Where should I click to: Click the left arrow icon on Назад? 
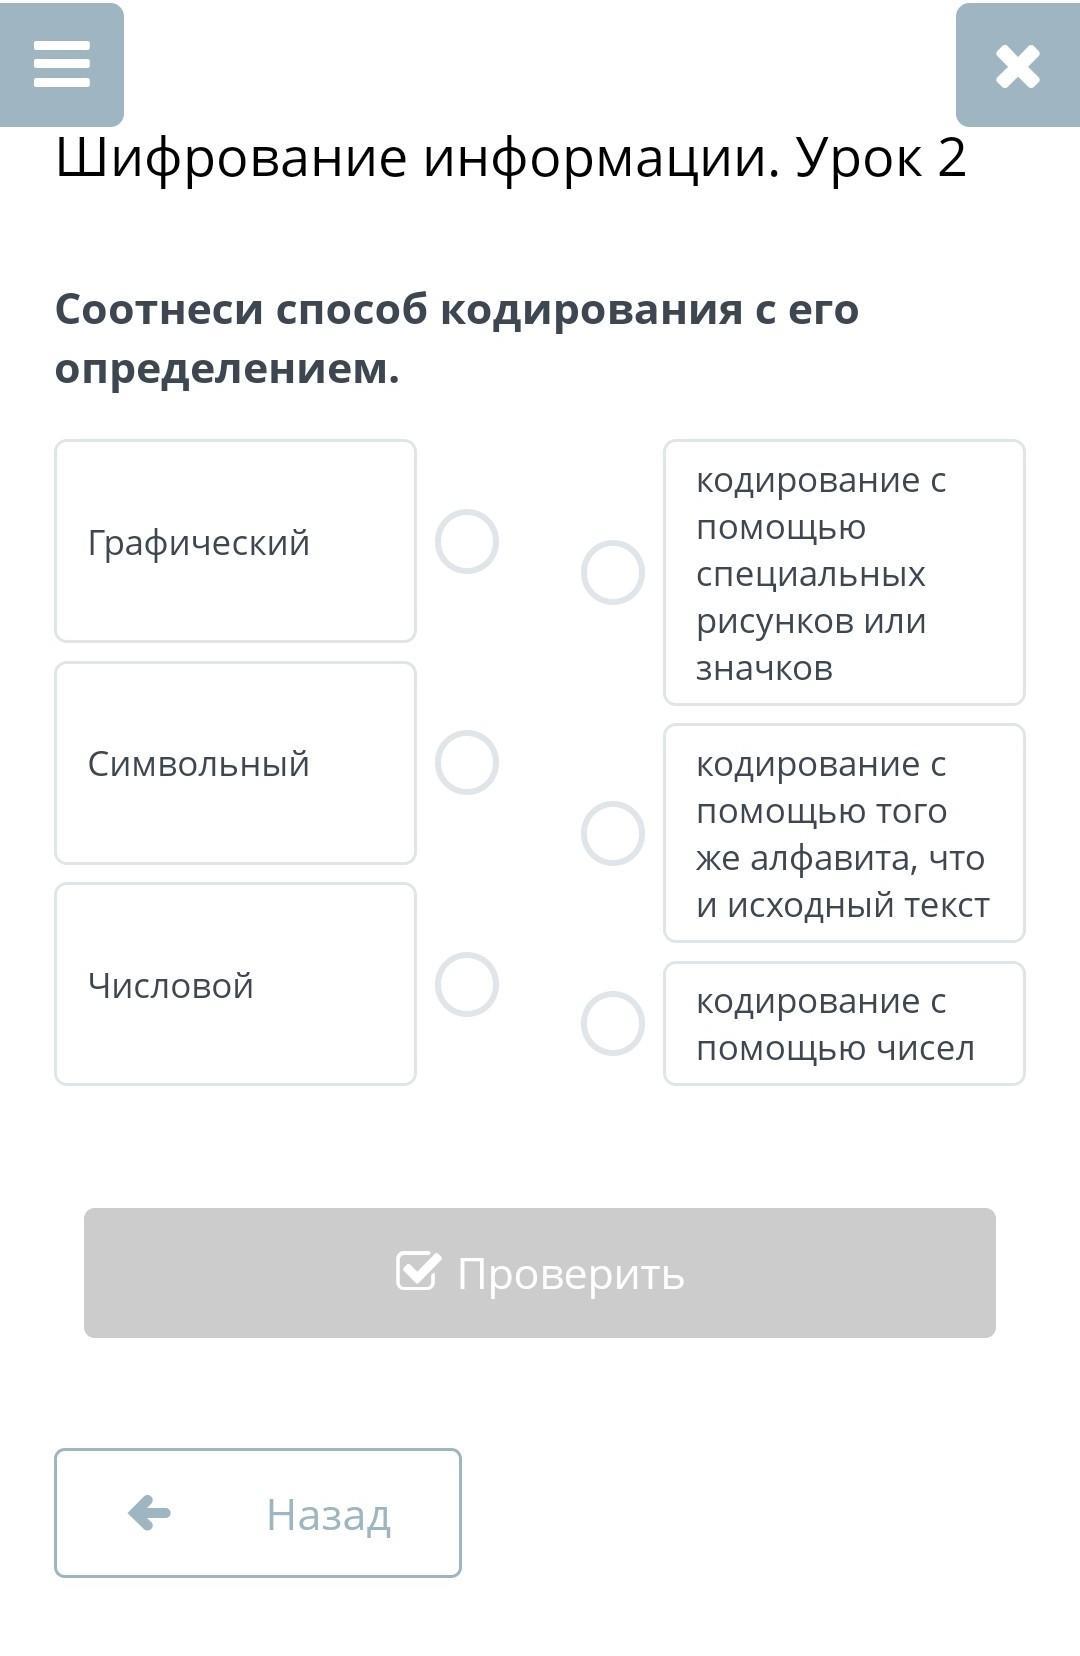150,1513
